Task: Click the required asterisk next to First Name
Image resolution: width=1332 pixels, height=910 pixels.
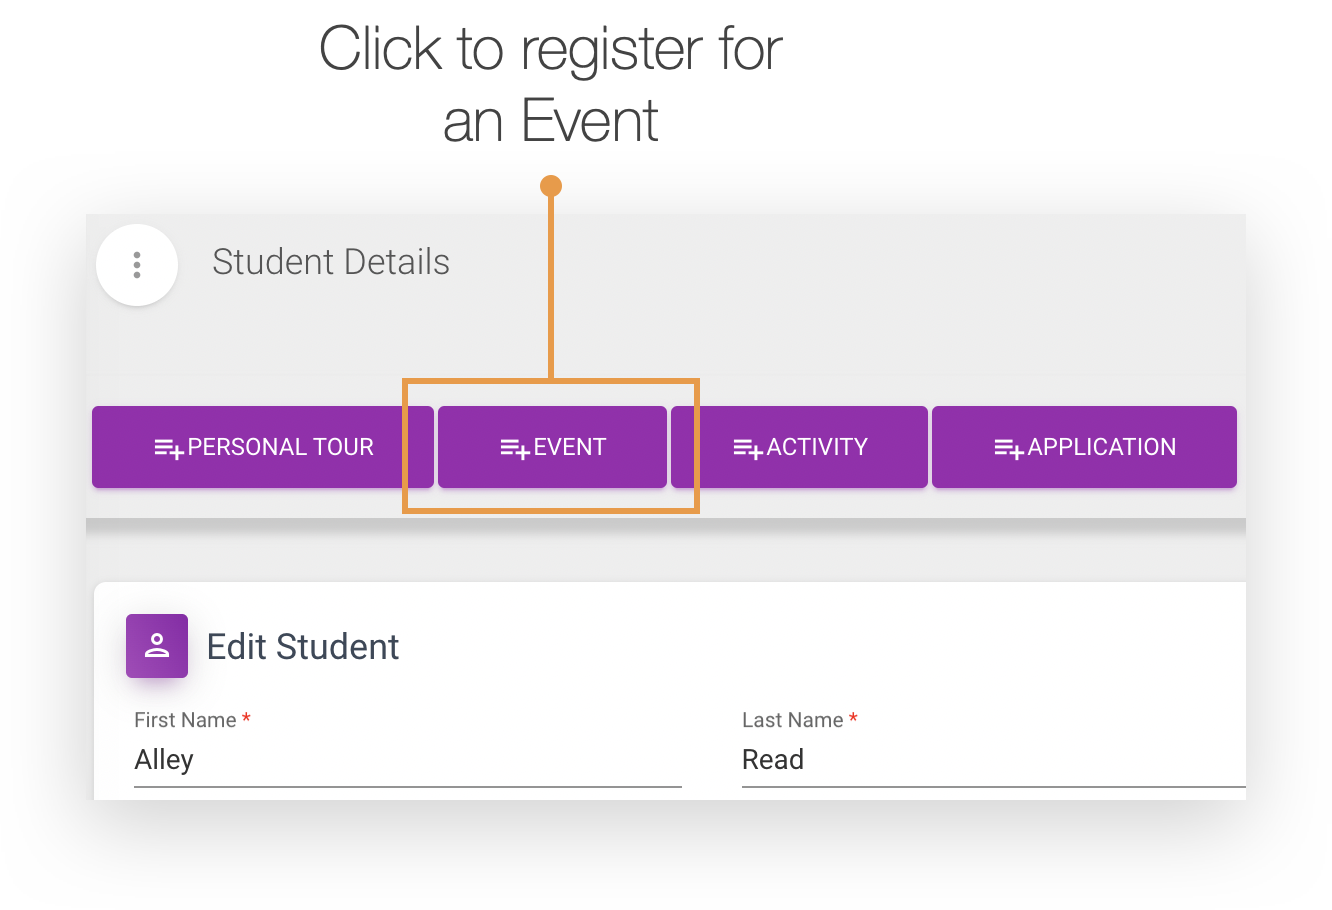Action: point(246,717)
